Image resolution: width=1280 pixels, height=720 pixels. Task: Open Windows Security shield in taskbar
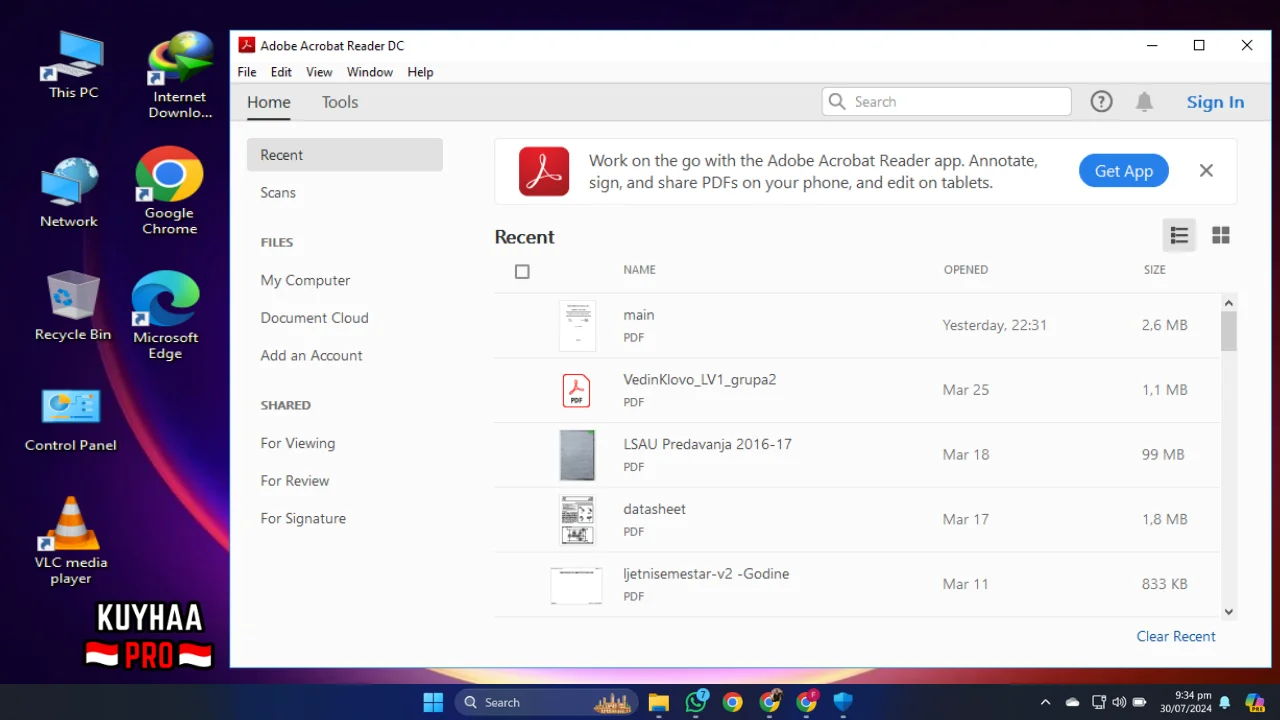pos(843,702)
